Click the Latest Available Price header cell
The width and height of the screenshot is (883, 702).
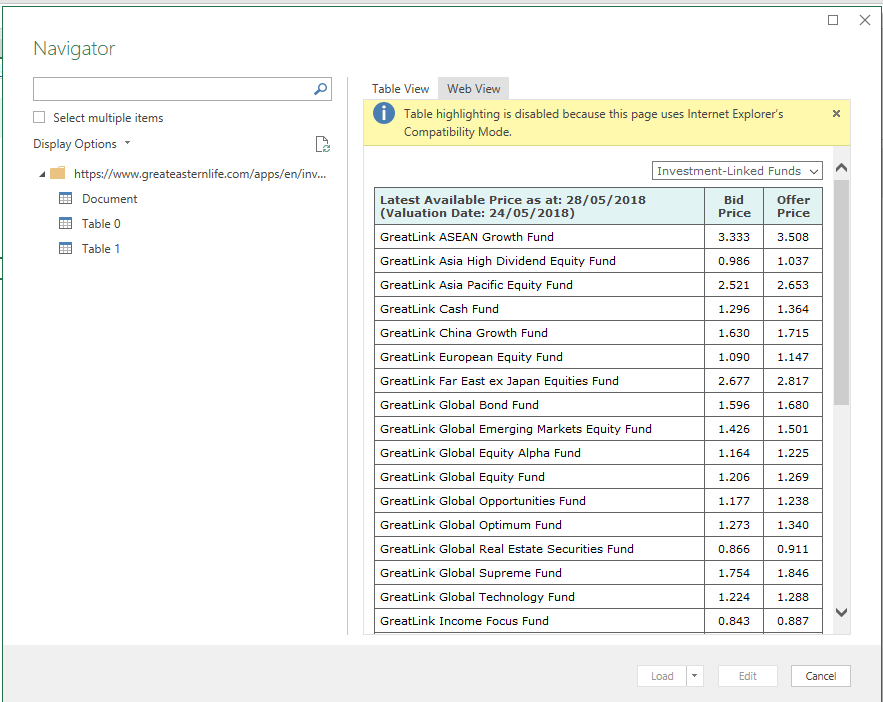pos(539,206)
